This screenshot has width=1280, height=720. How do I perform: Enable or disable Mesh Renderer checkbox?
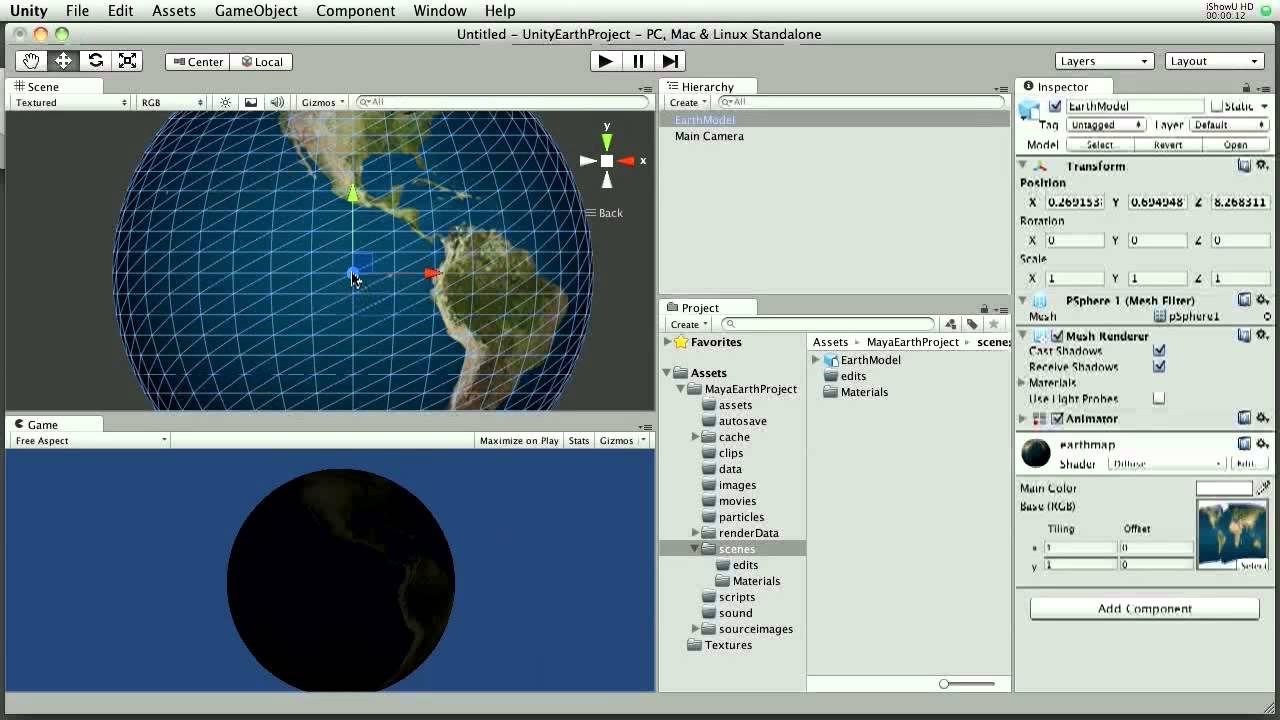pyautogui.click(x=1057, y=336)
